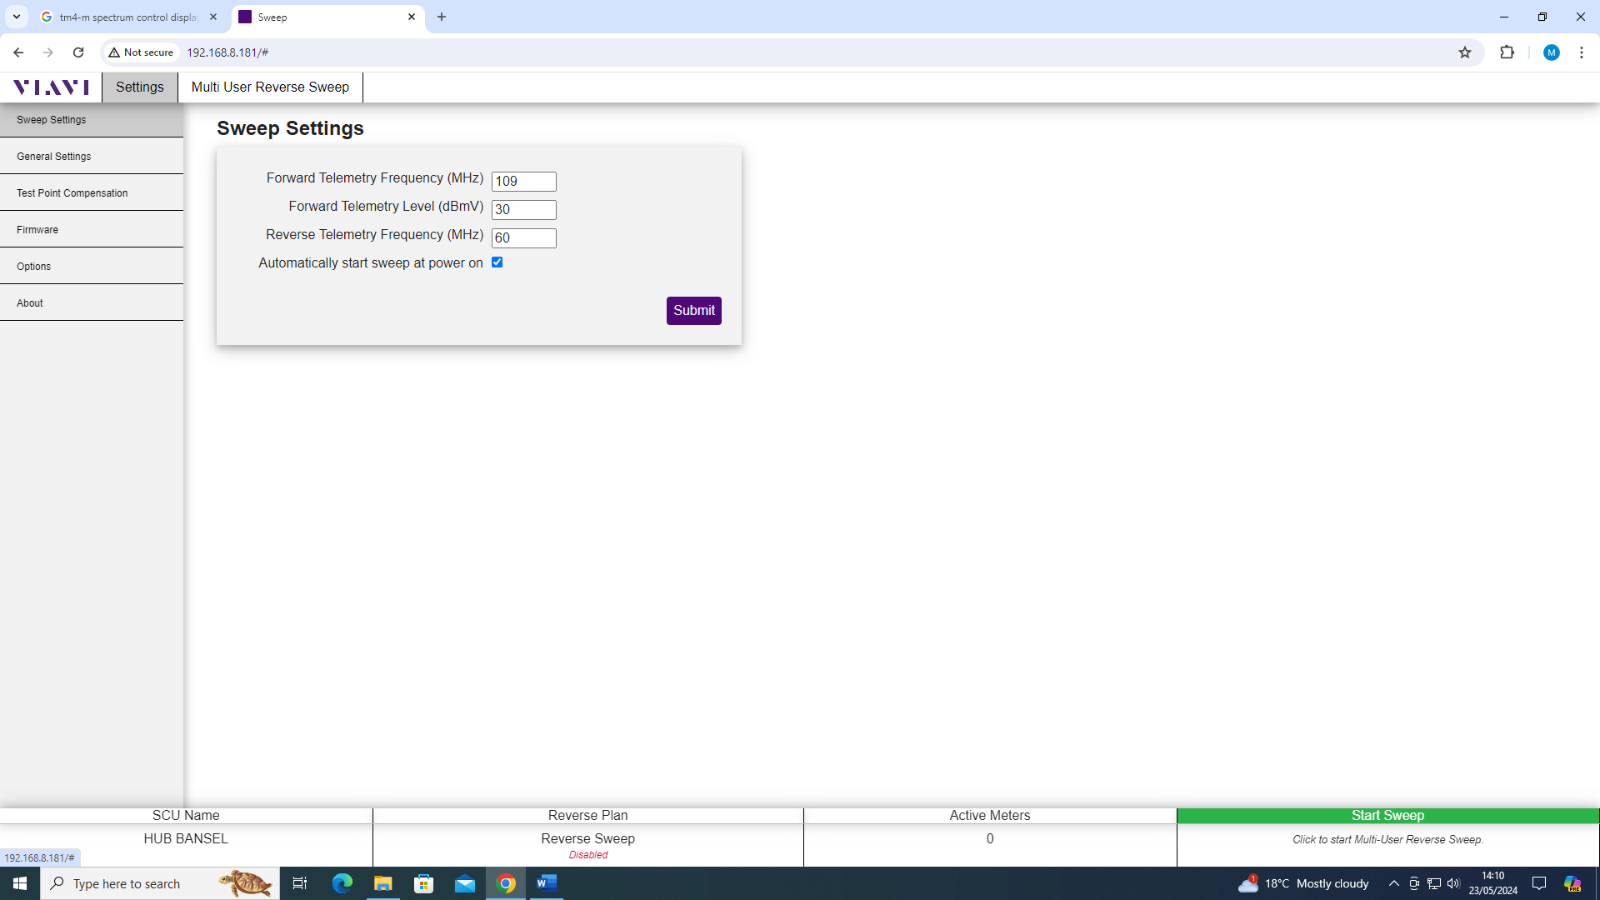Switch to Multi User Reverse Sweep tab
Image resolution: width=1600 pixels, height=900 pixels.
[270, 87]
